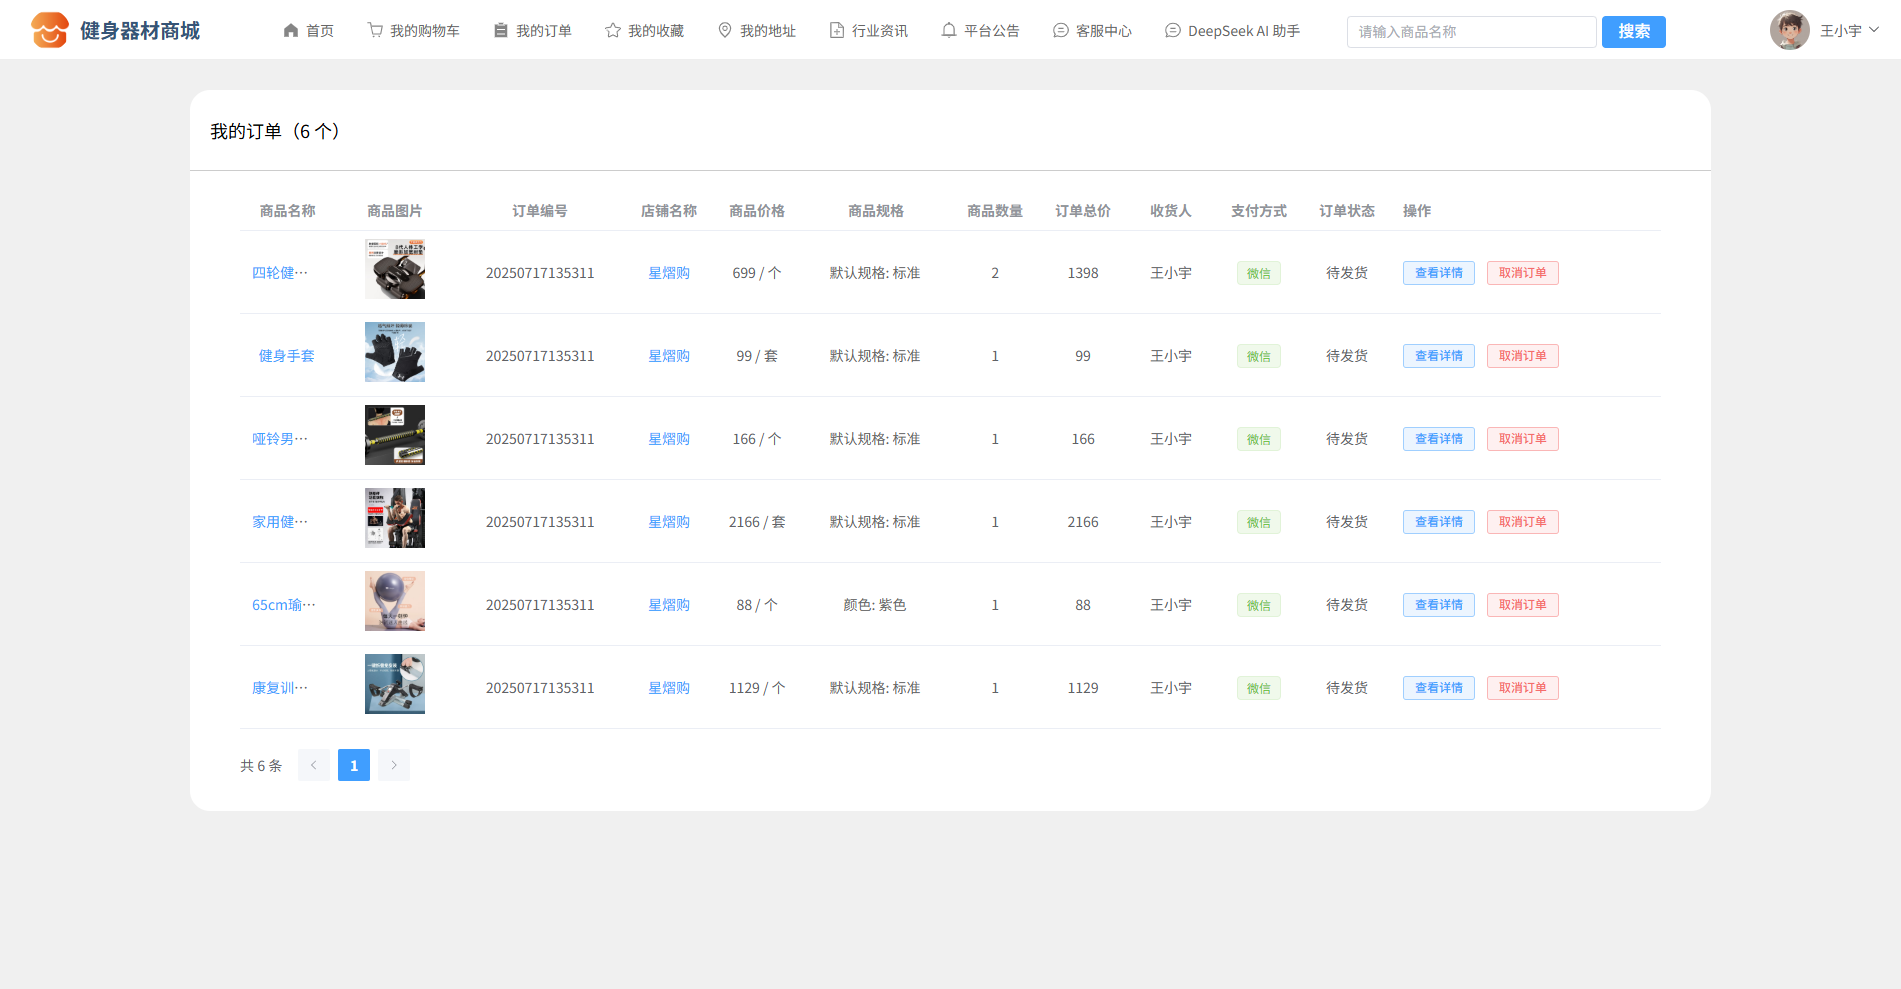Click the location pin address icon

[725, 31]
